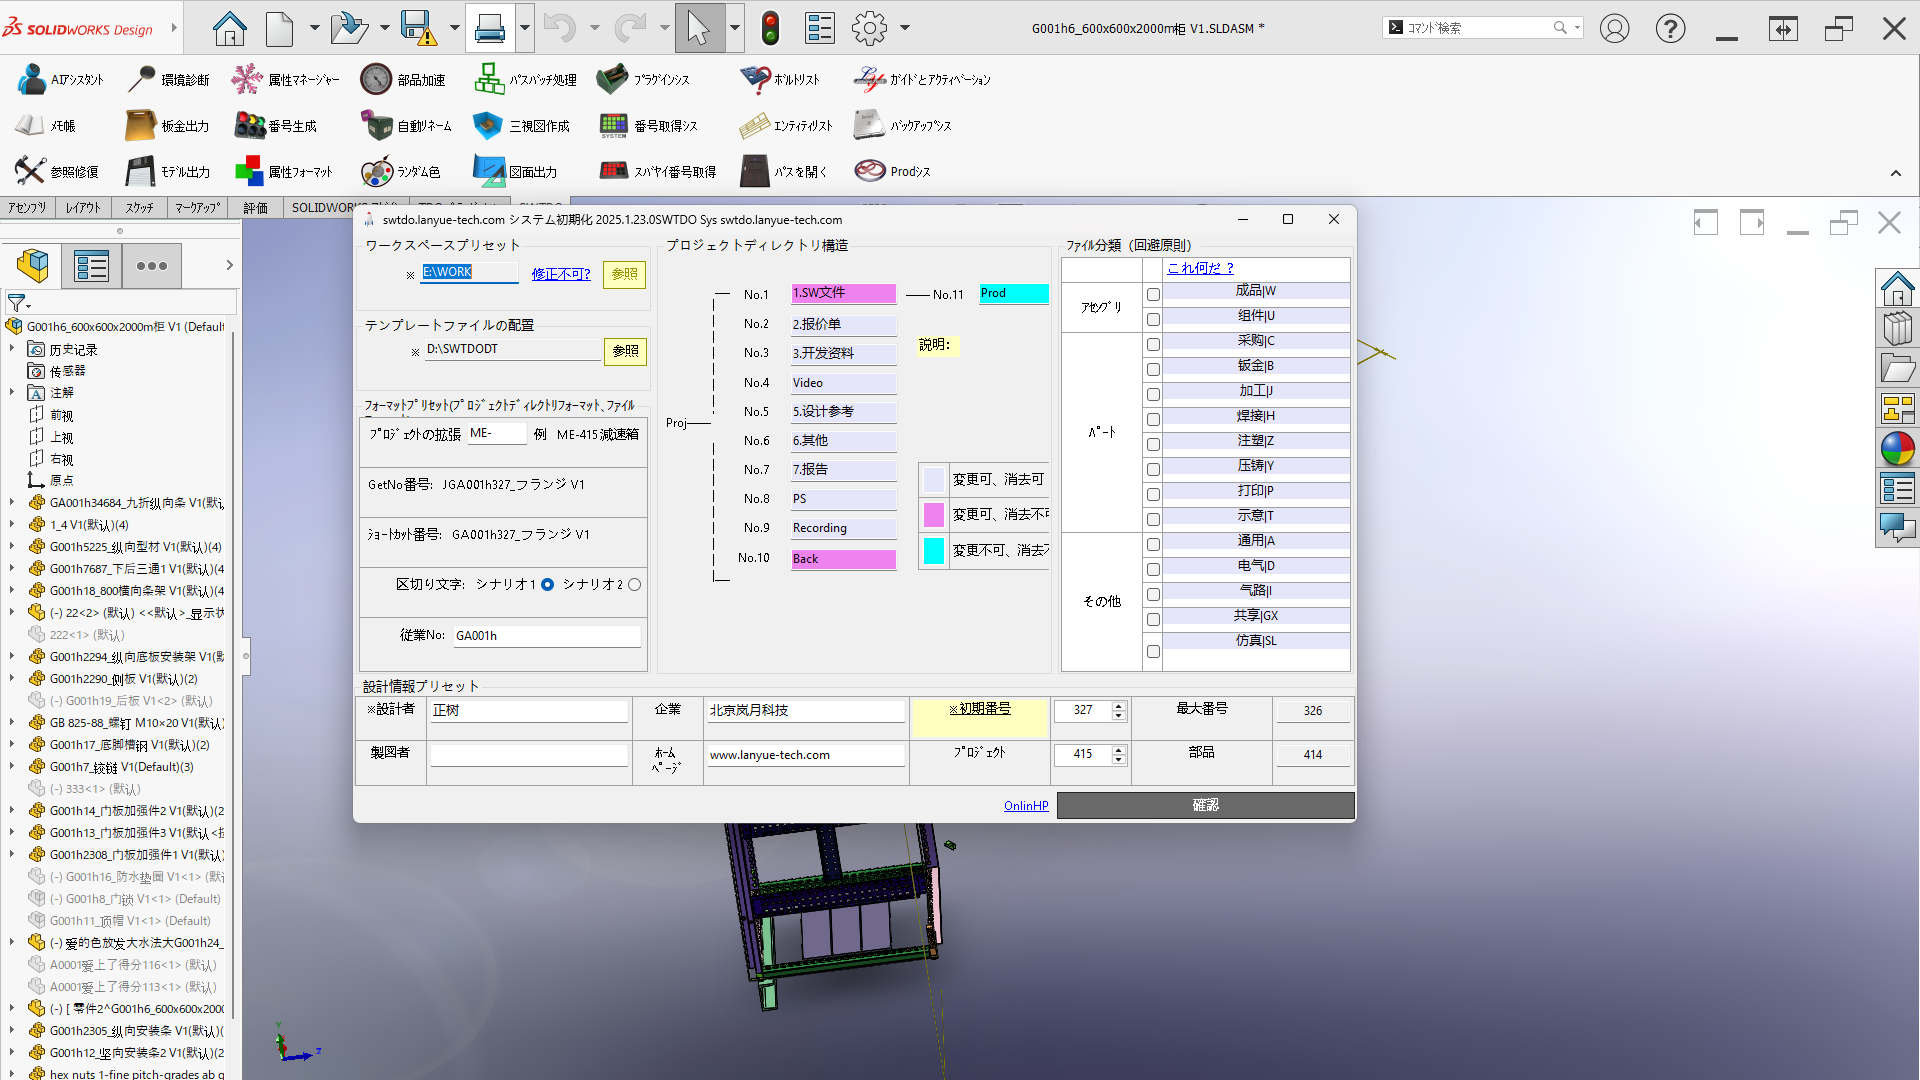Viewport: 1920px width, 1080px height.
Task: Click the 板金出力 sheet metal export icon
Action: [x=140, y=126]
